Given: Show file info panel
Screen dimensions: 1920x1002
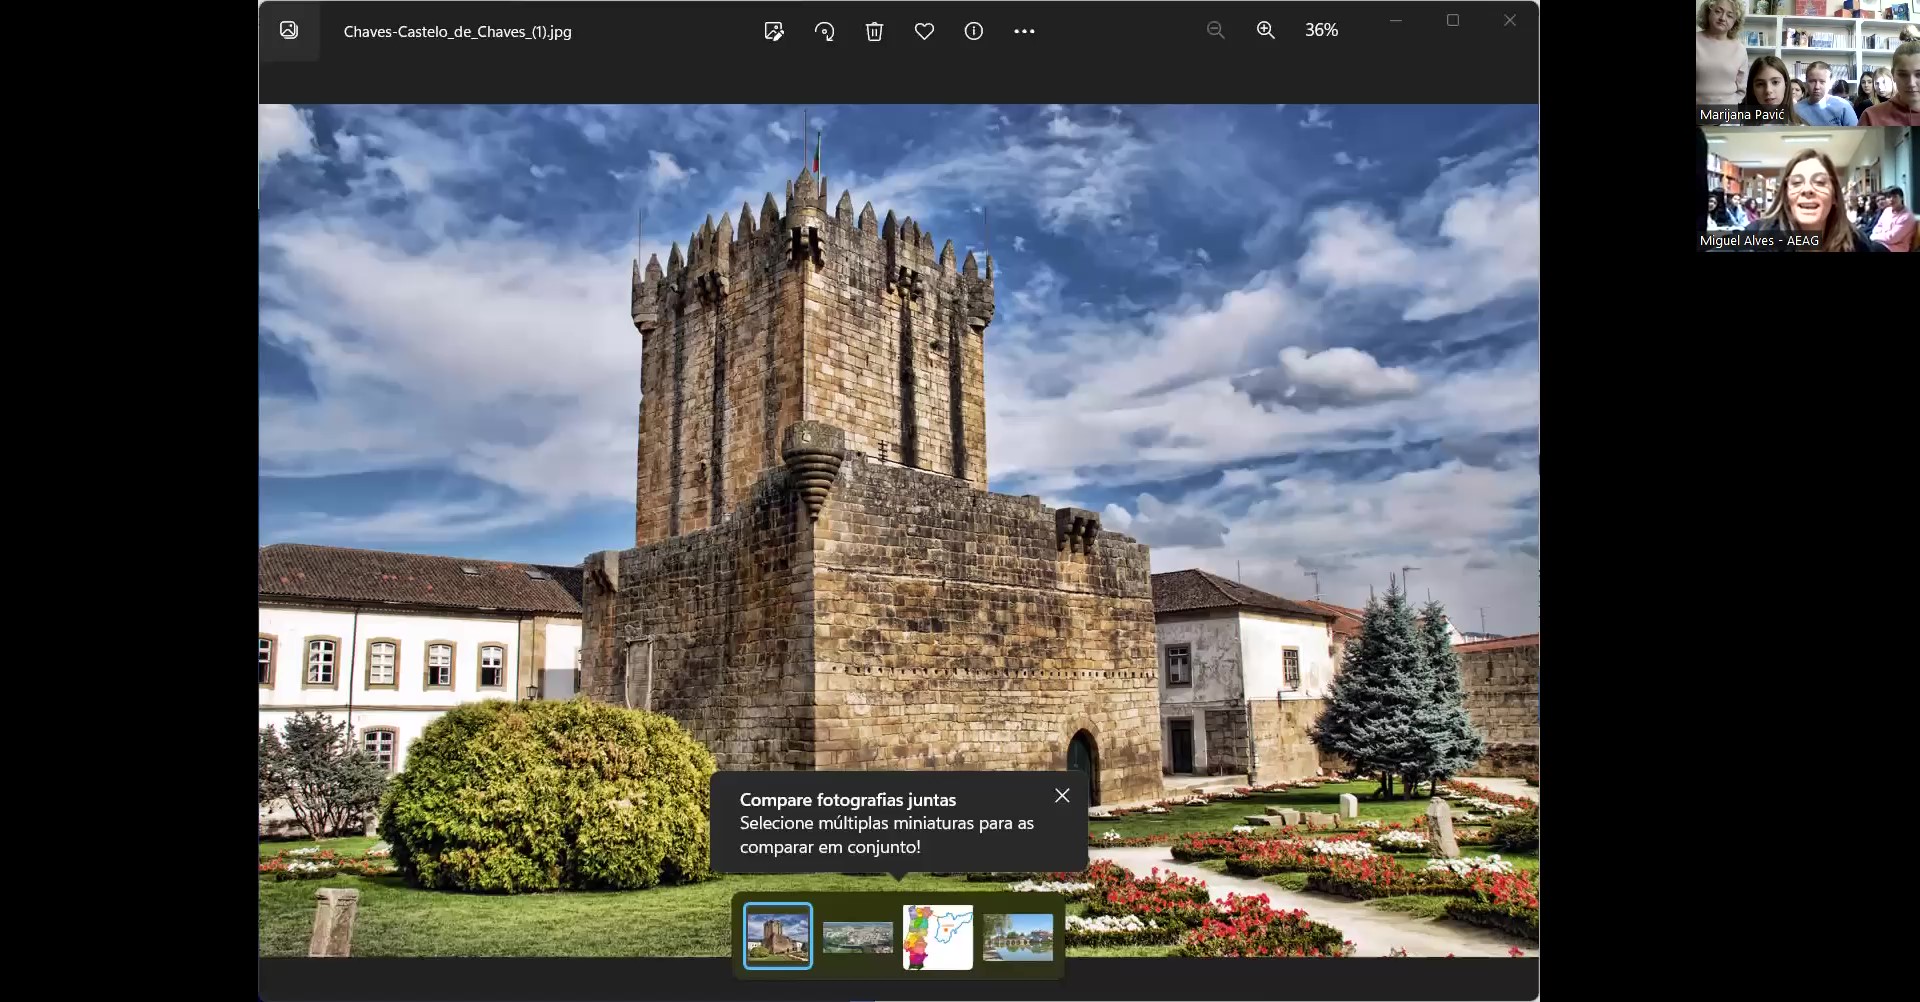Looking at the screenshot, I should point(973,31).
